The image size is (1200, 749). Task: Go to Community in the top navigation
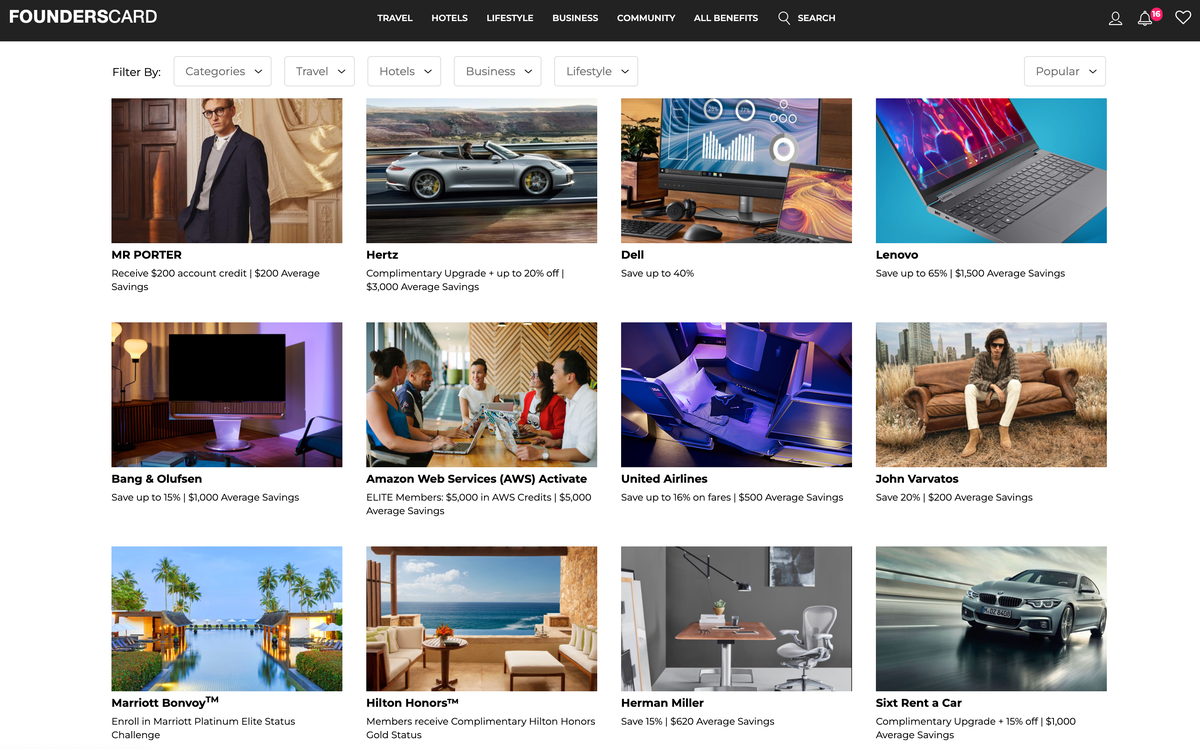[x=646, y=18]
